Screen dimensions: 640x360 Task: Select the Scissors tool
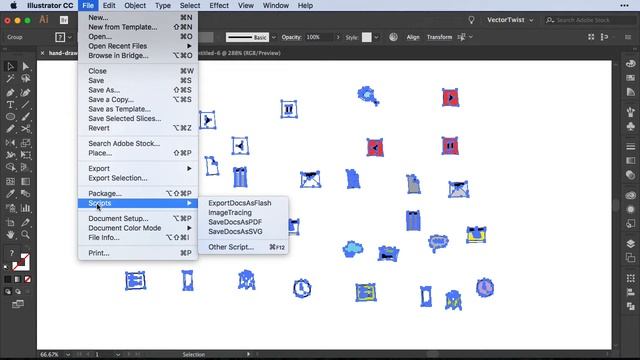point(25,129)
